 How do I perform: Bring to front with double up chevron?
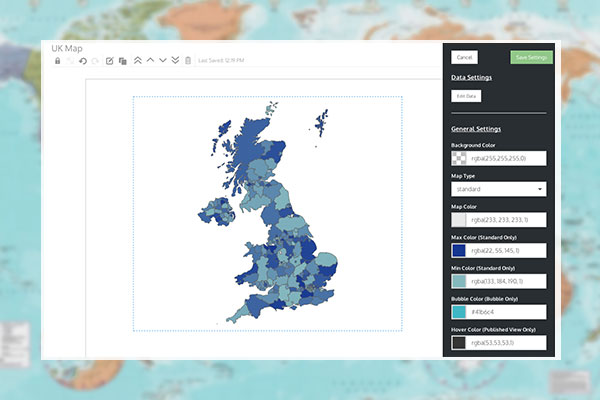(138, 61)
